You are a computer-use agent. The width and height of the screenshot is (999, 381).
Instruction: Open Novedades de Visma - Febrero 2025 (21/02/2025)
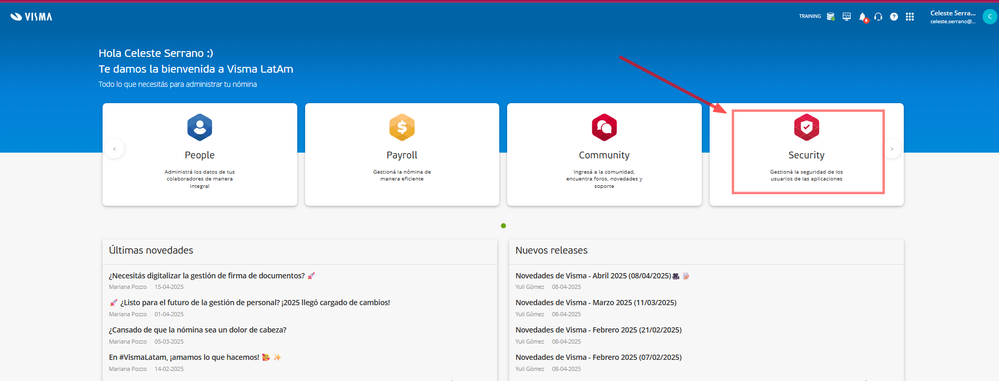[x=599, y=330]
